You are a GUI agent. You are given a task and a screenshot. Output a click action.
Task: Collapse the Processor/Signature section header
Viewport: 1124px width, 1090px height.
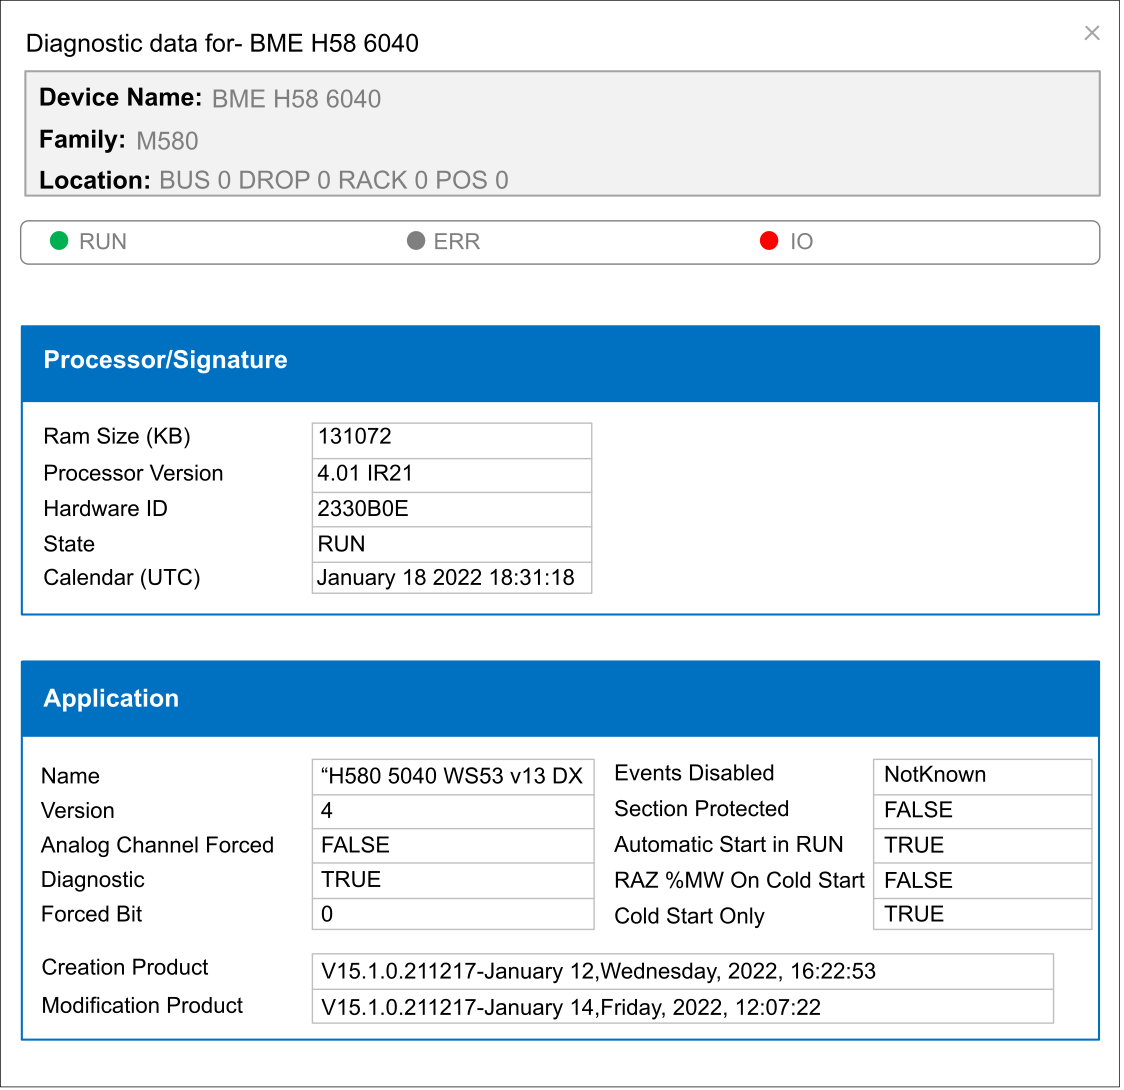[x=560, y=362]
